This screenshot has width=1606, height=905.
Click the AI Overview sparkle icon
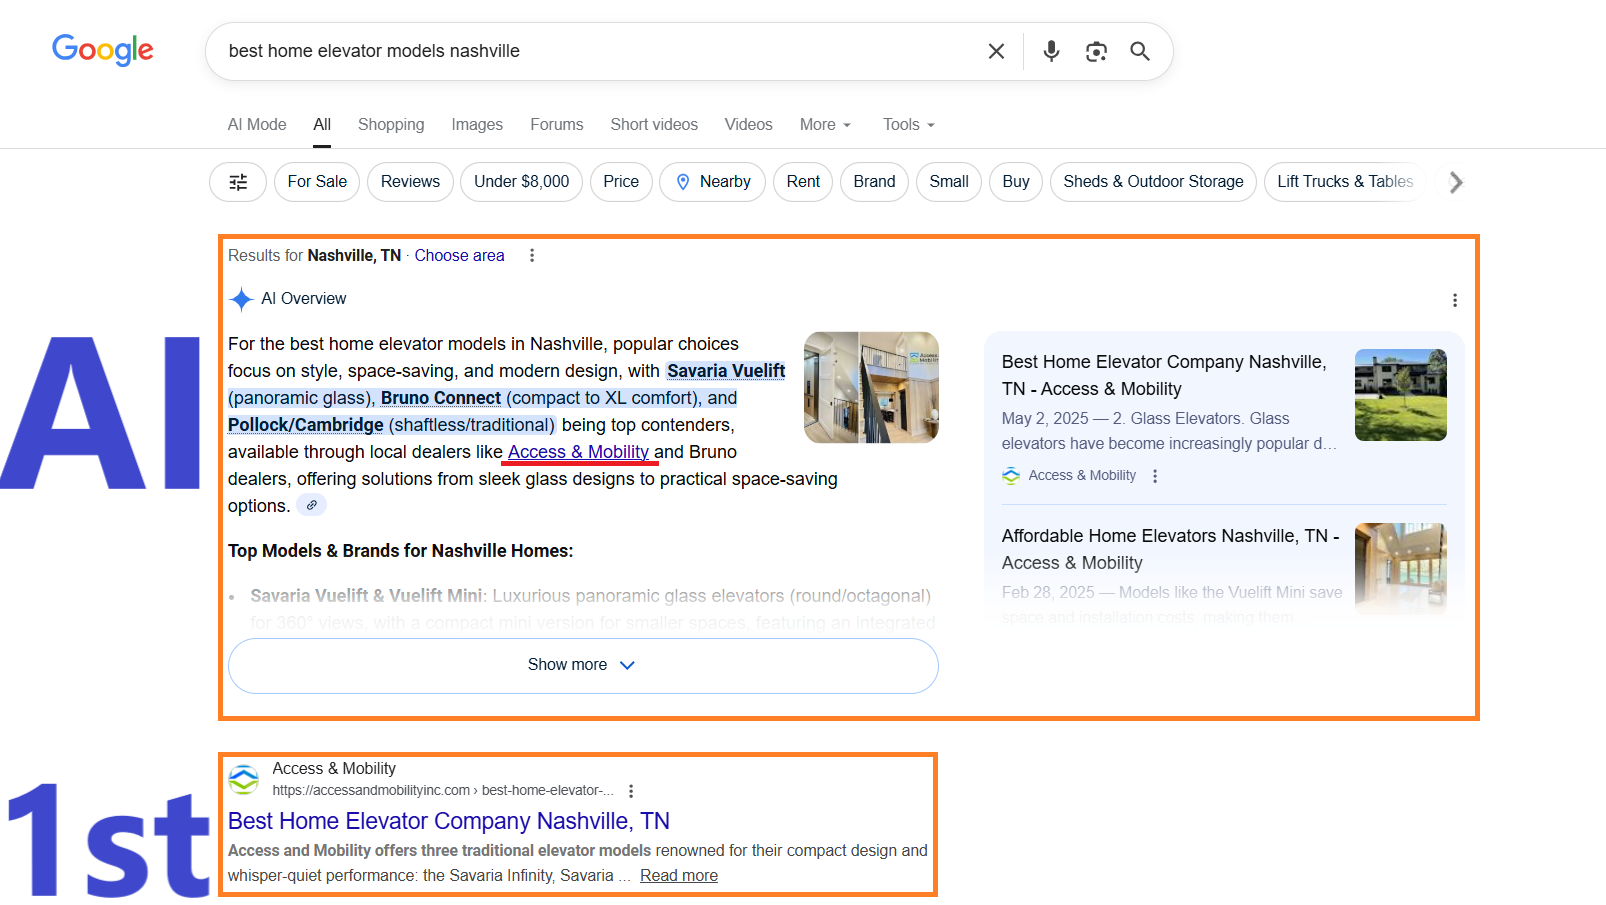click(x=241, y=299)
